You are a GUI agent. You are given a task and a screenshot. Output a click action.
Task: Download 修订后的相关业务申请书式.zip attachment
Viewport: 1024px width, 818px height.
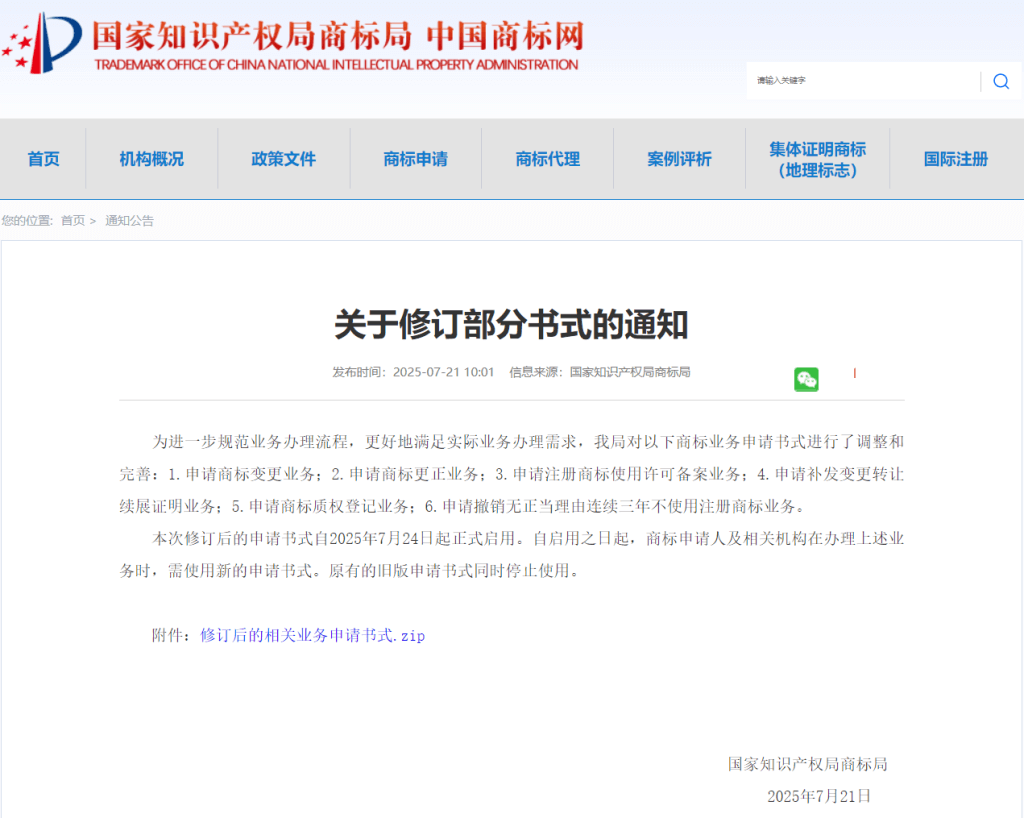coord(312,635)
